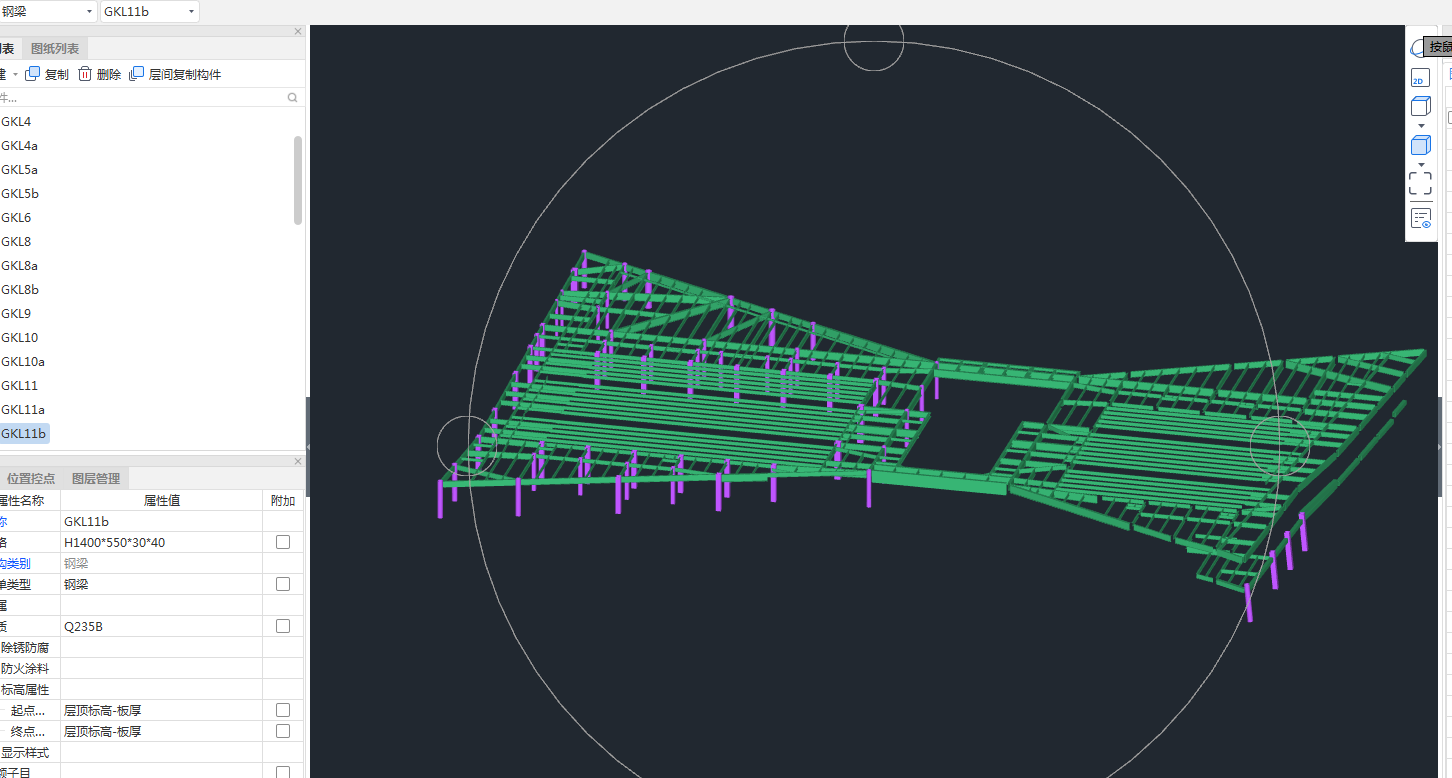Toggle the 附加 checkbox in the bottom property row

tap(283, 772)
